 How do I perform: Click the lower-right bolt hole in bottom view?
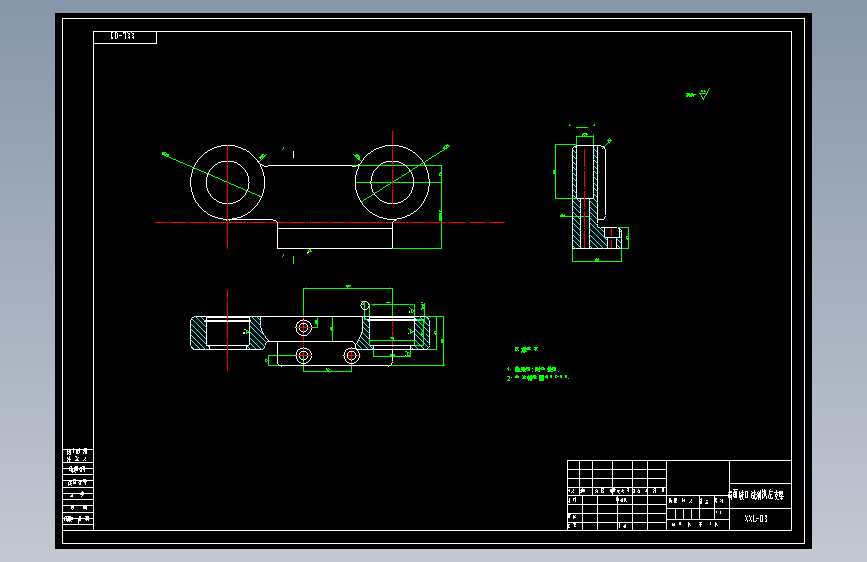(x=352, y=355)
